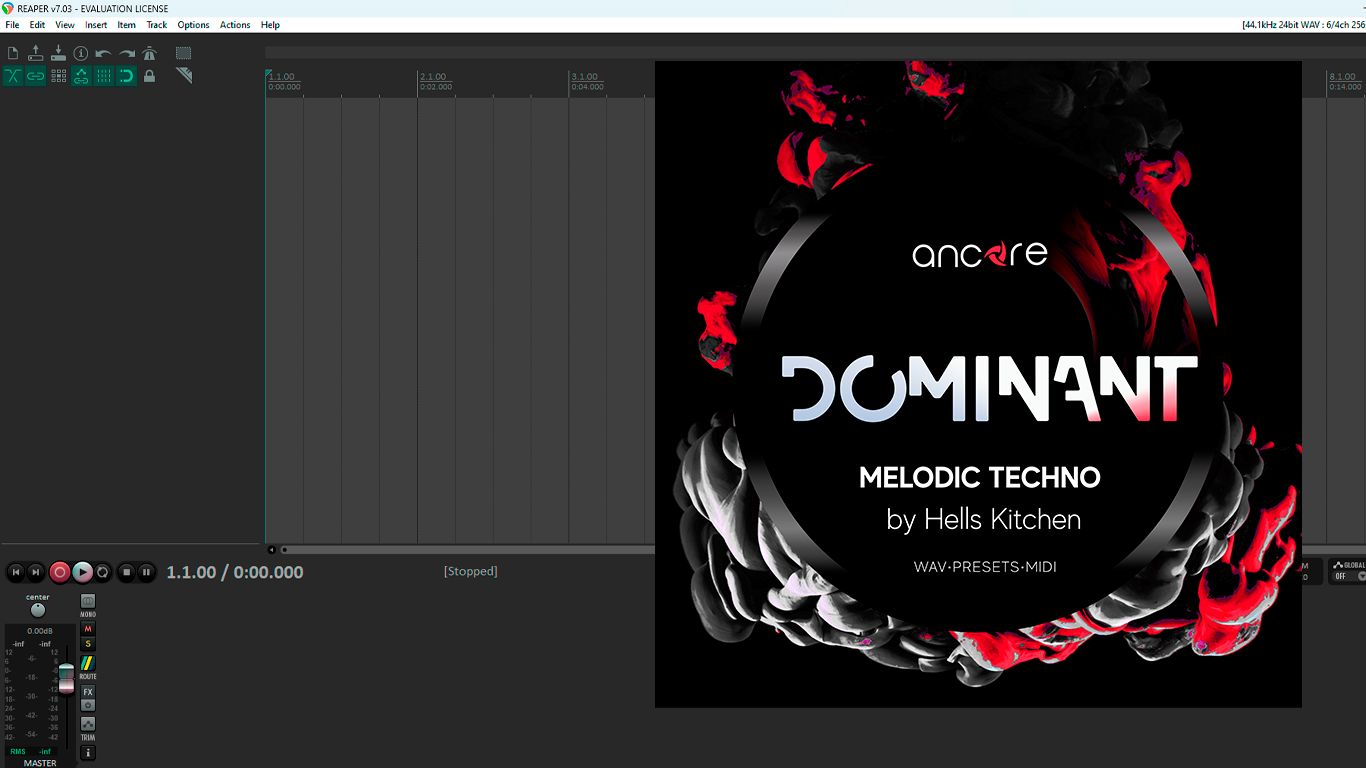
Task: Click the audio device info 44.1kHz 24bit WAV
Action: [1303, 25]
